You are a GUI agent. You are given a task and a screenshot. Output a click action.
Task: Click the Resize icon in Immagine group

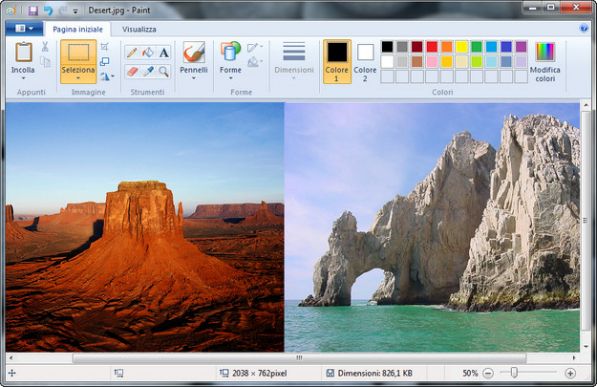pos(104,61)
